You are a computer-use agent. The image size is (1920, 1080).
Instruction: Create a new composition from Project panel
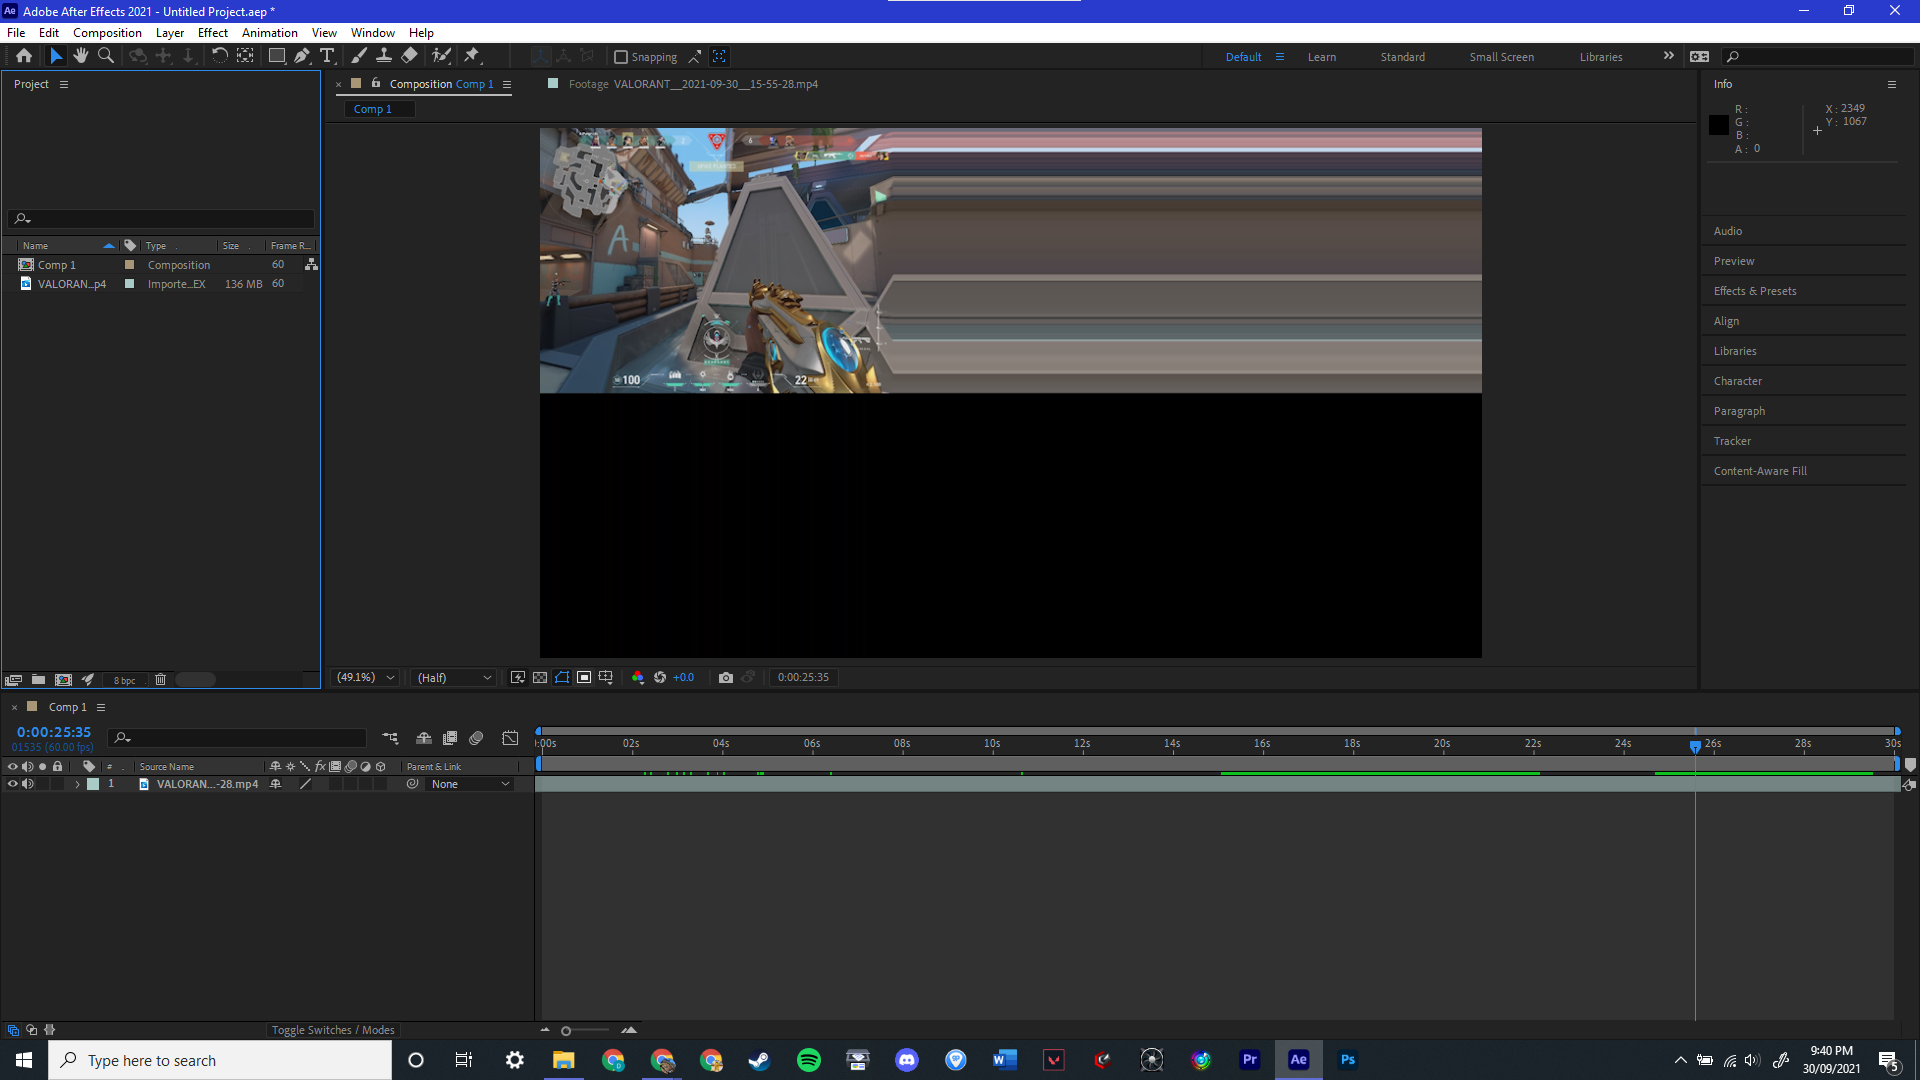point(63,680)
